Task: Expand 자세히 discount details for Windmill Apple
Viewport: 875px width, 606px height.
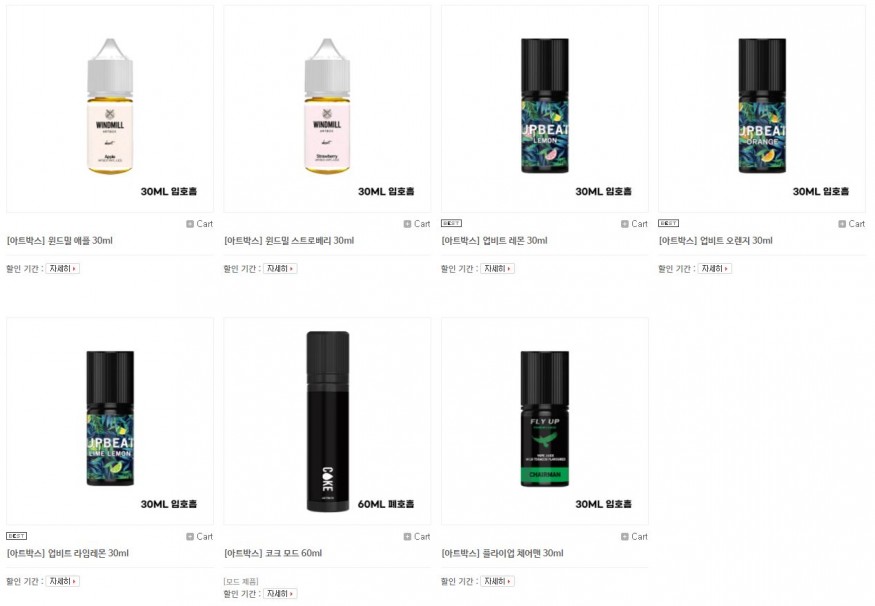Action: [62, 268]
